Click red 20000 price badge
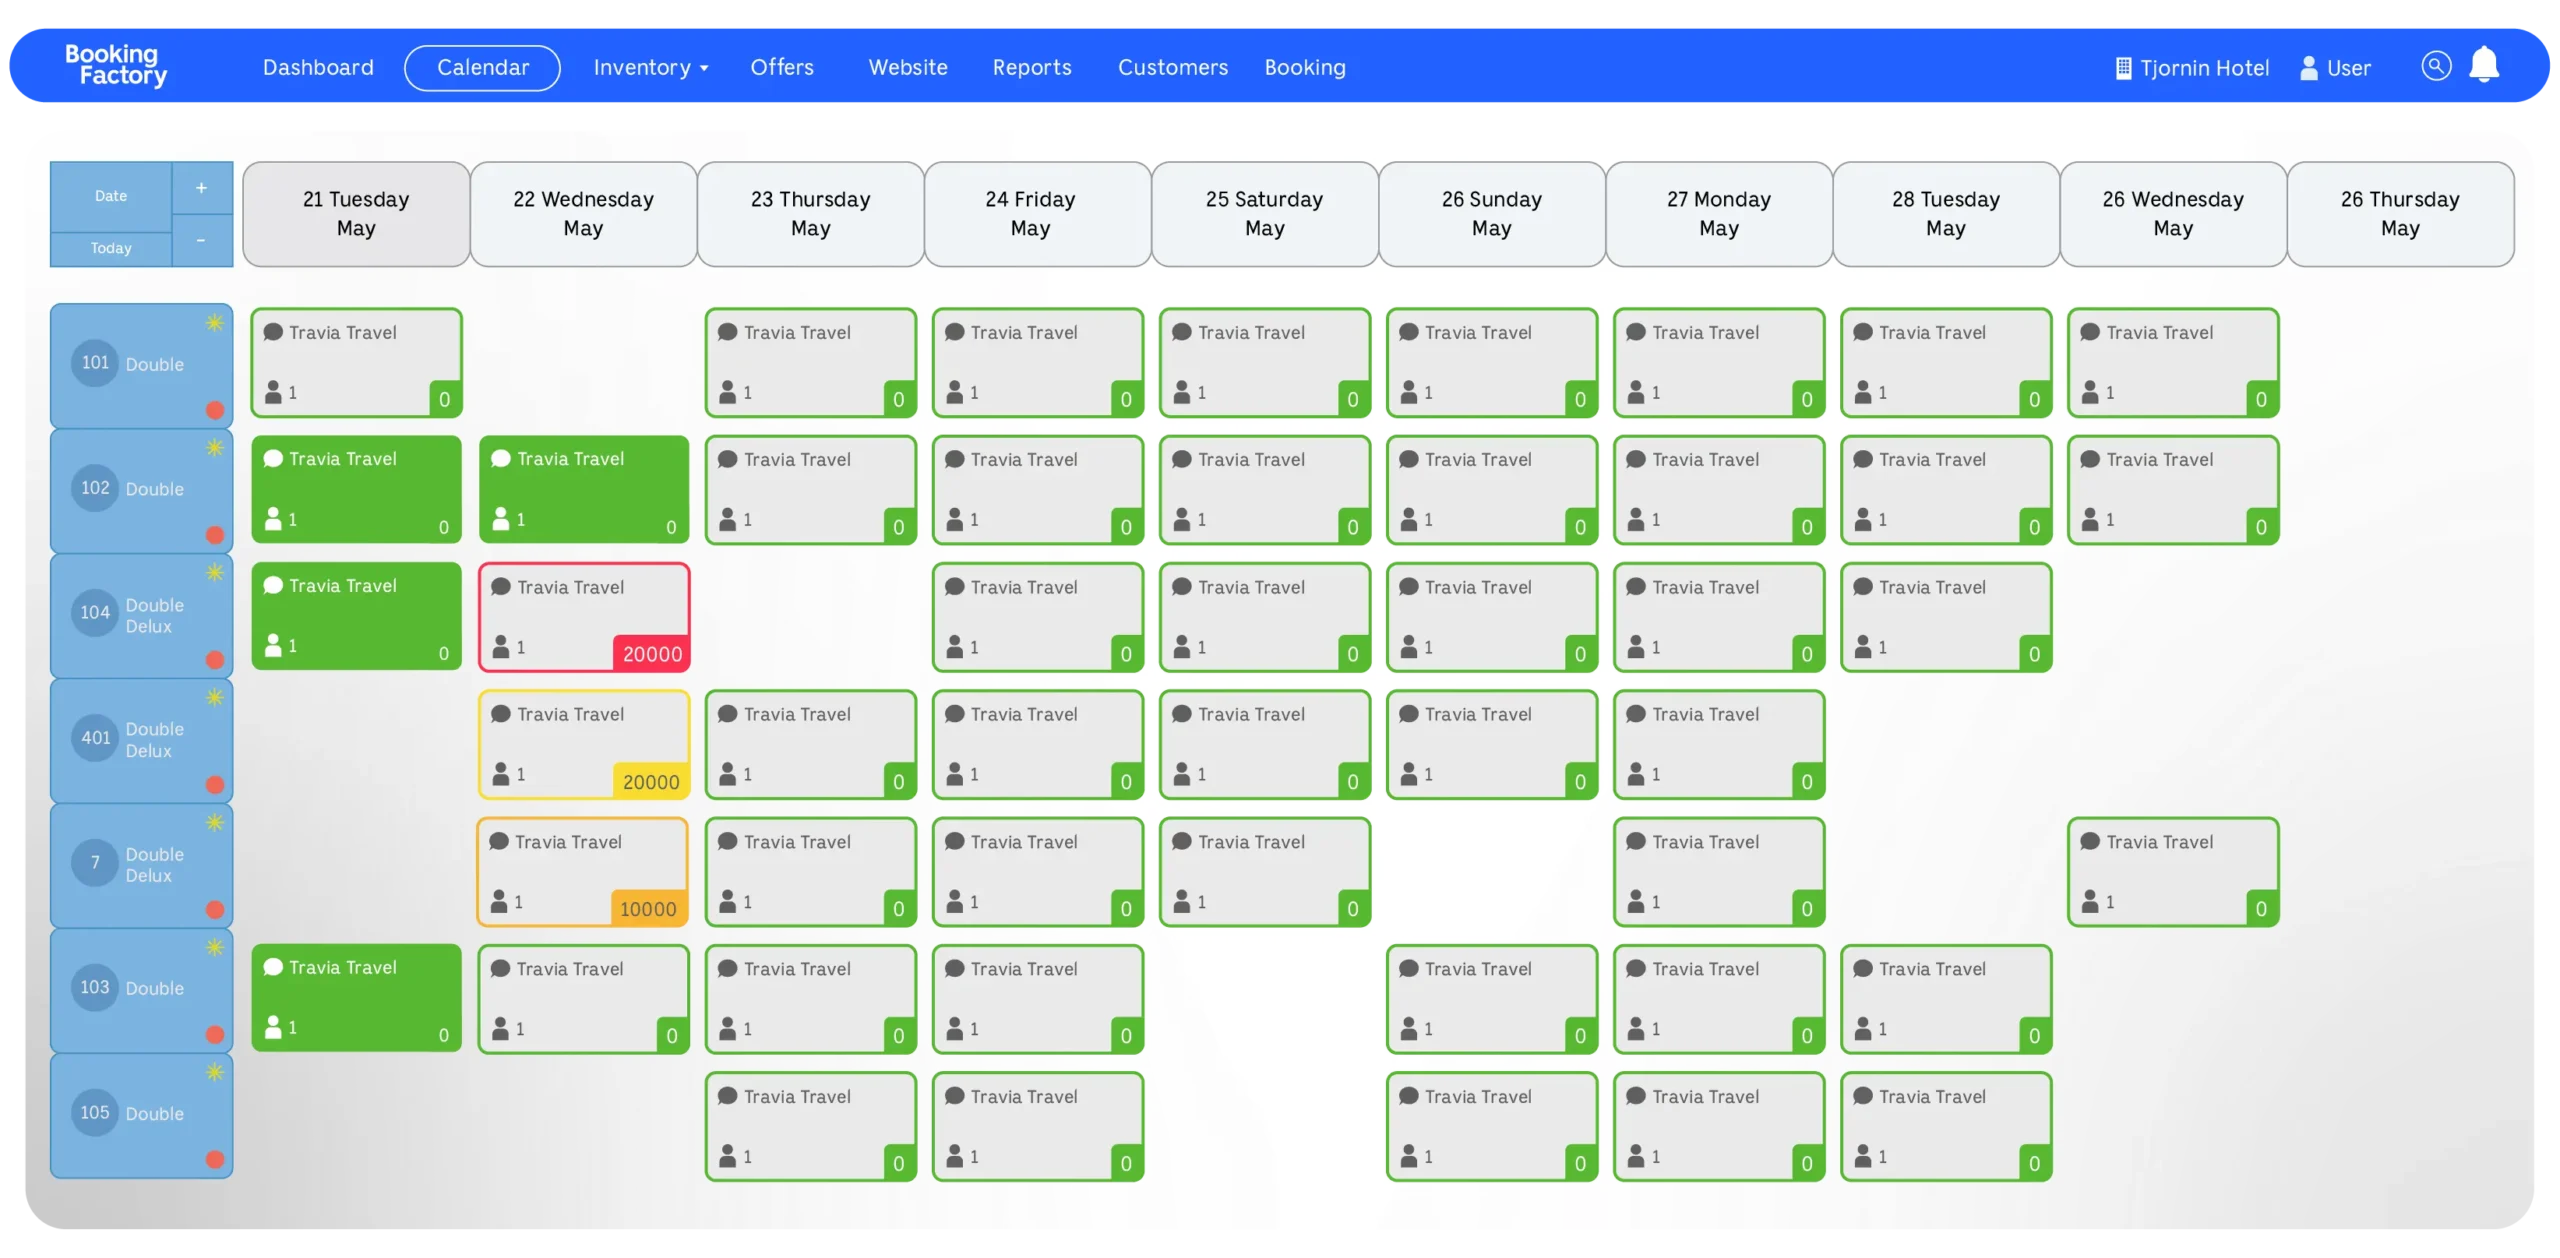 click(651, 653)
